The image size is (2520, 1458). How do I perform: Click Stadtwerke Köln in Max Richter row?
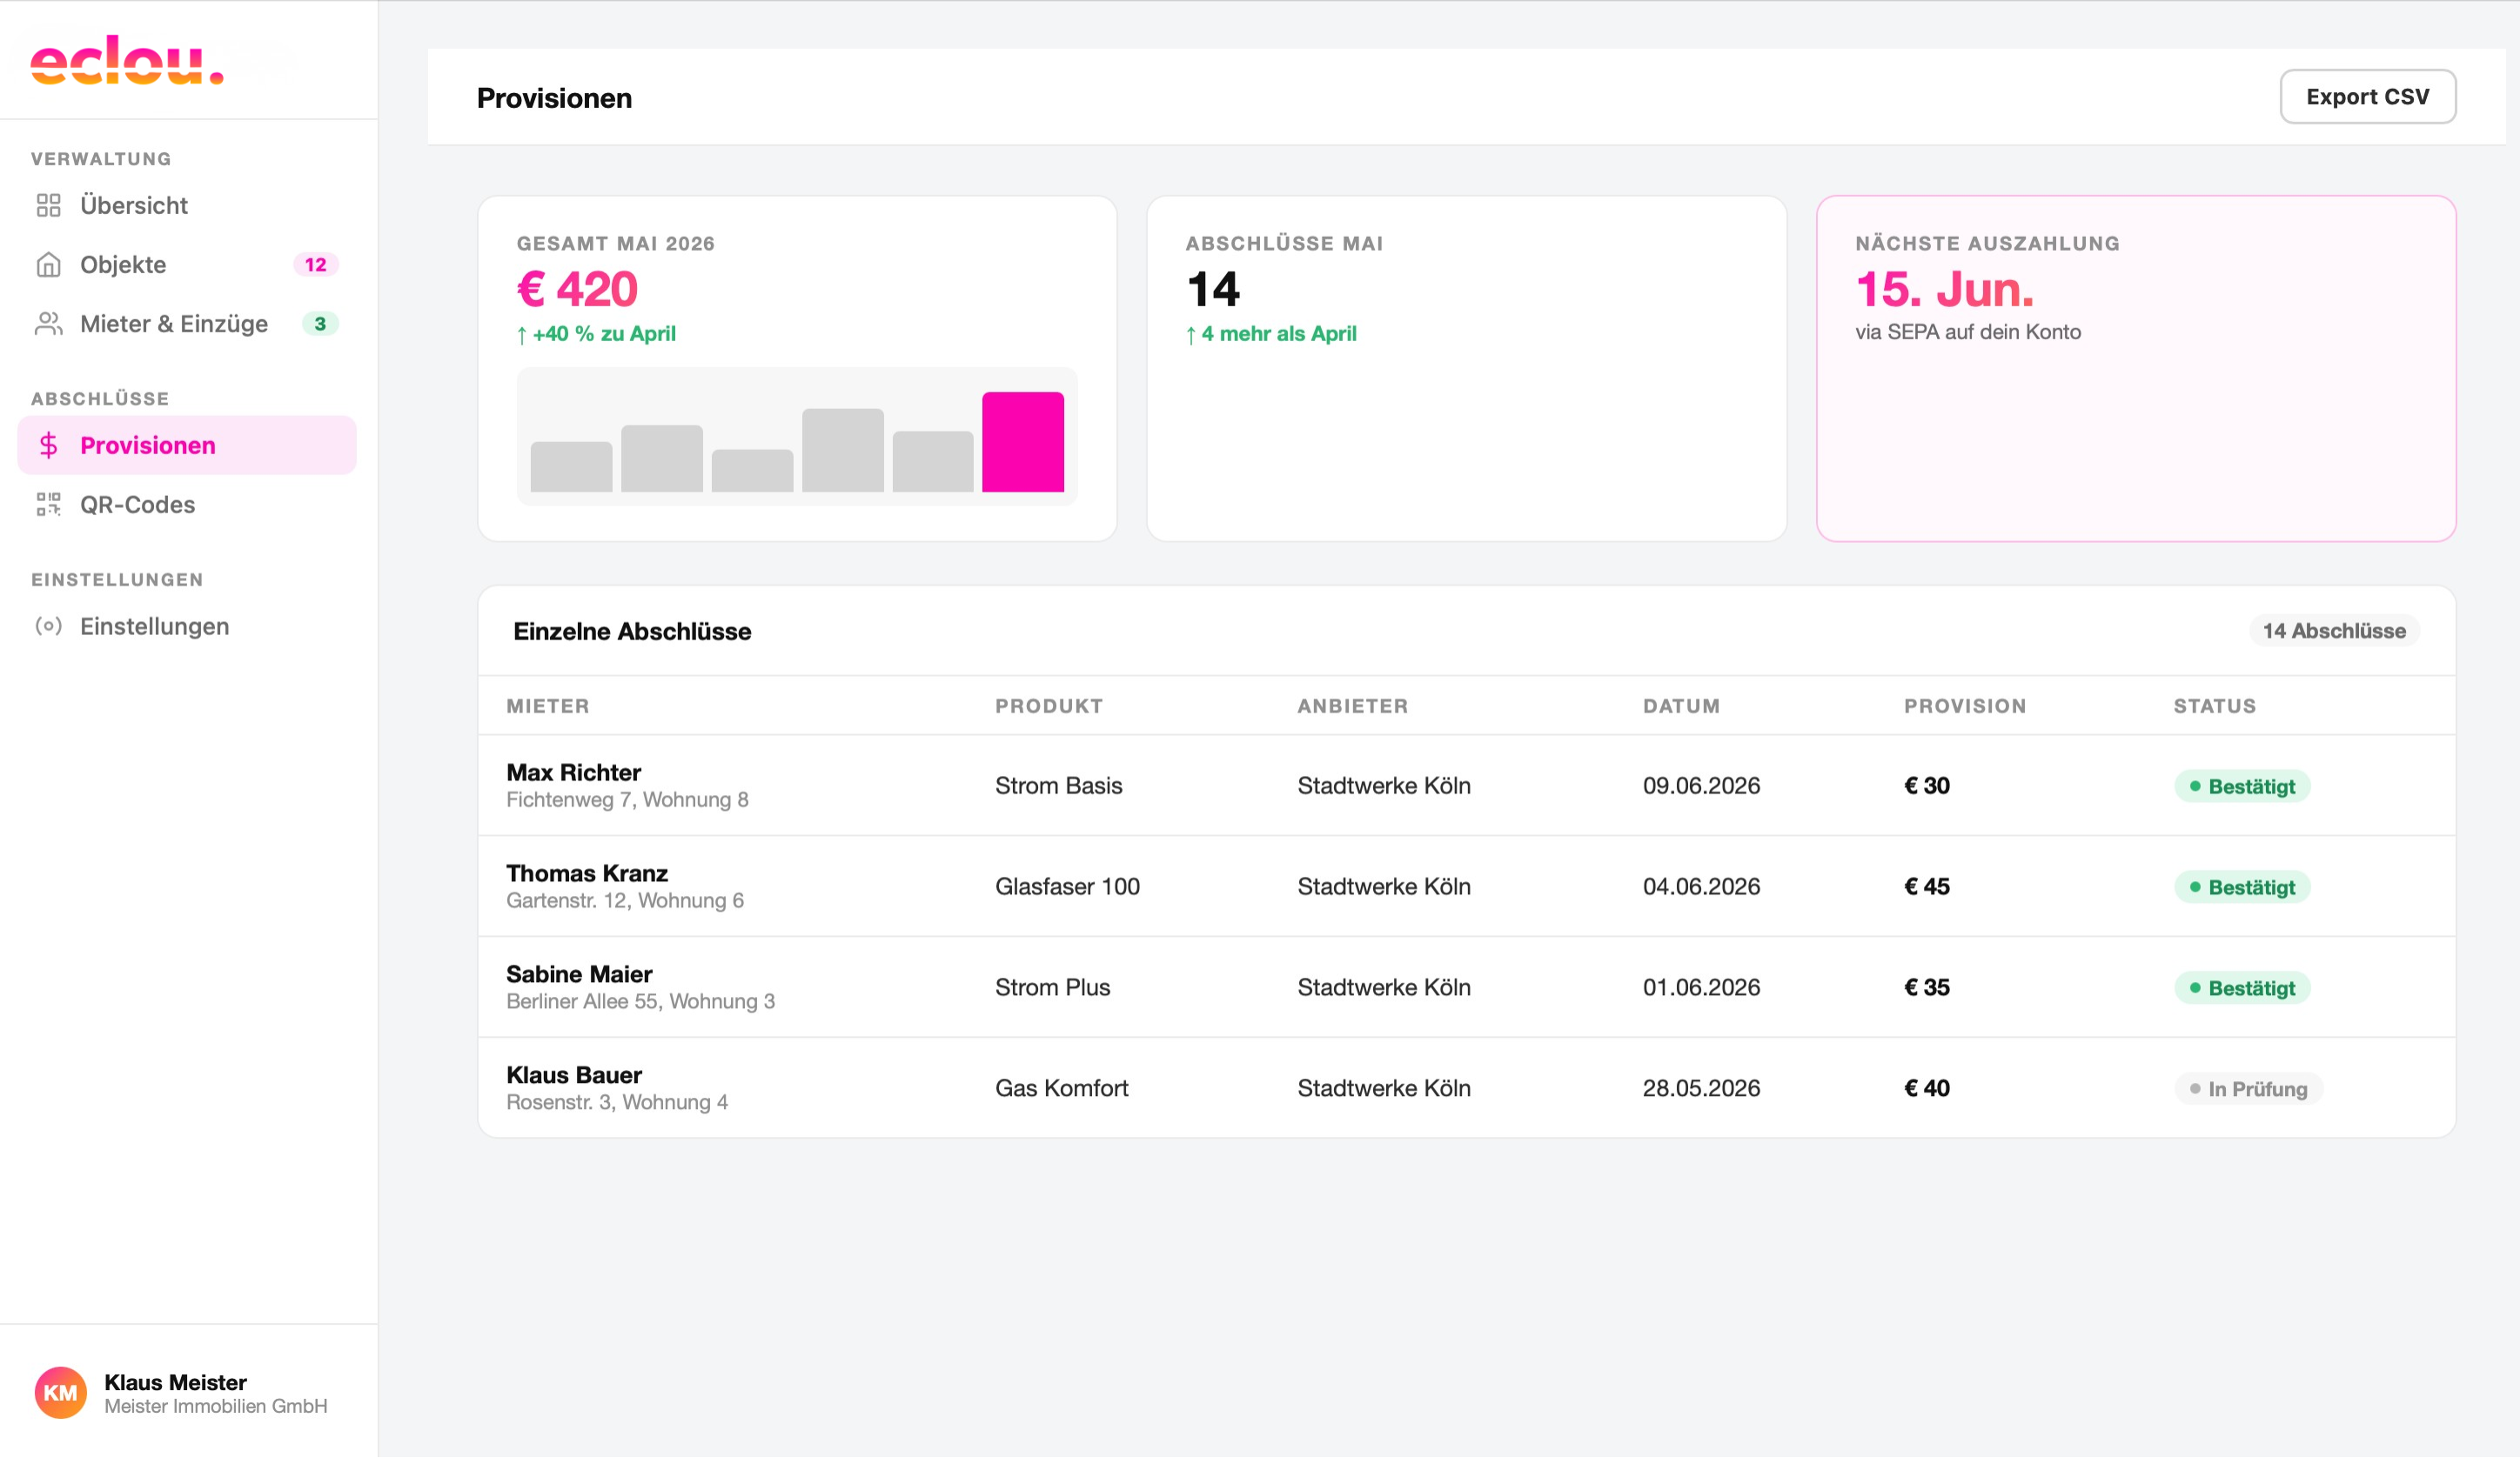click(x=1384, y=785)
